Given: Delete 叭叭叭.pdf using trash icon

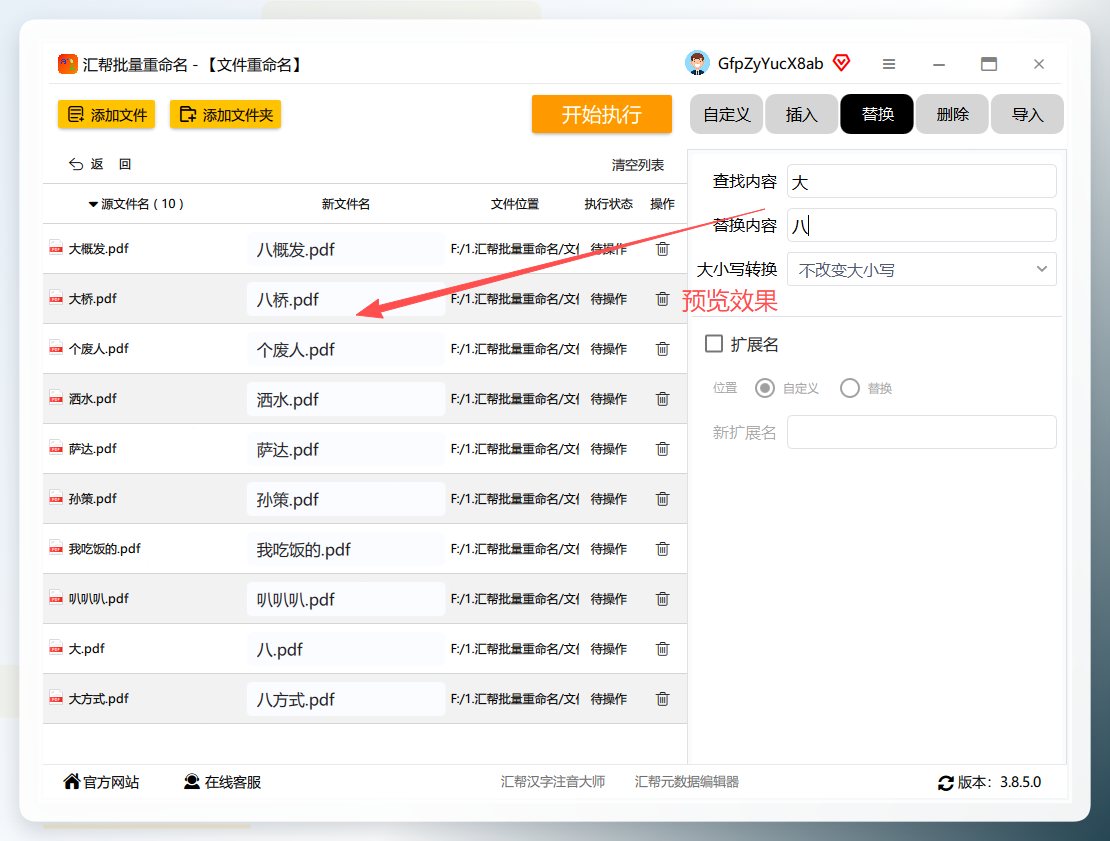Looking at the screenshot, I should tap(663, 599).
